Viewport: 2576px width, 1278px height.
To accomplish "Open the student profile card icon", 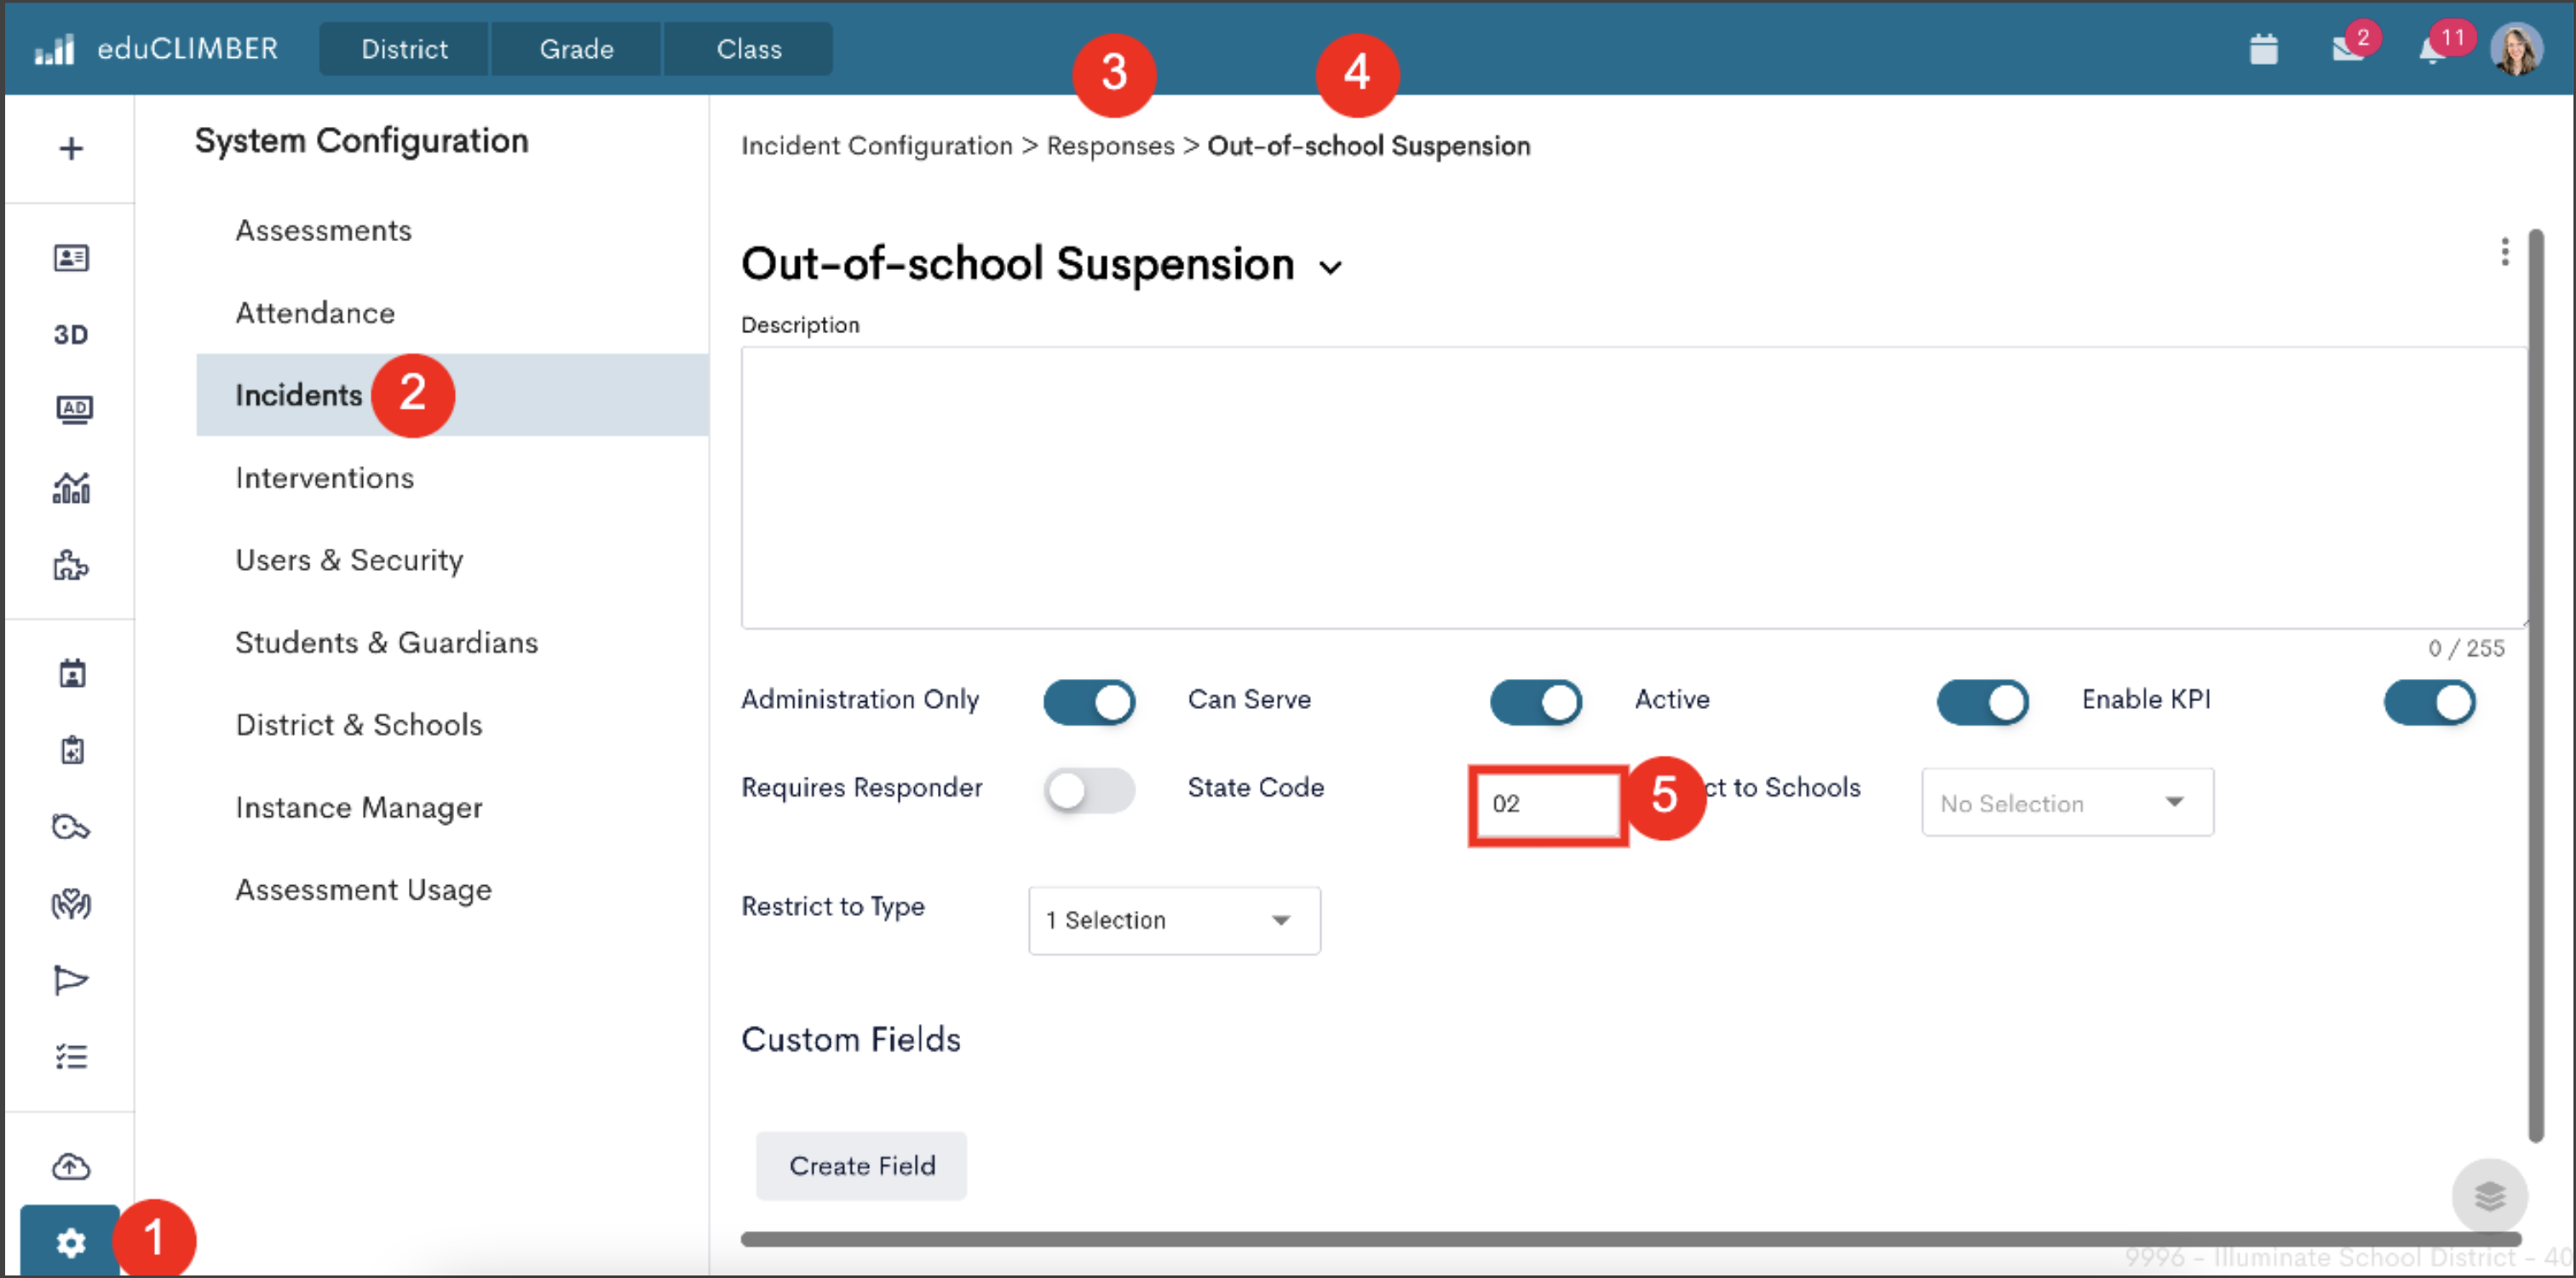I will (71, 258).
